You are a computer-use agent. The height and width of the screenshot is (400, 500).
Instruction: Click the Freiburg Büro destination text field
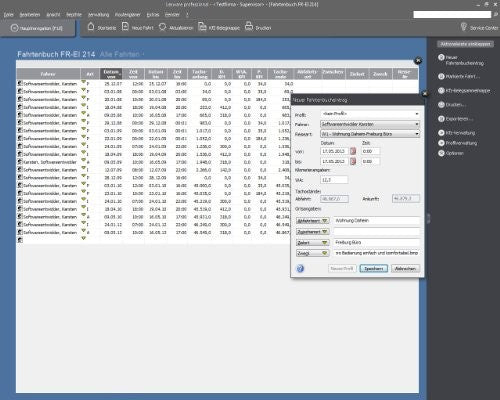click(x=377, y=243)
